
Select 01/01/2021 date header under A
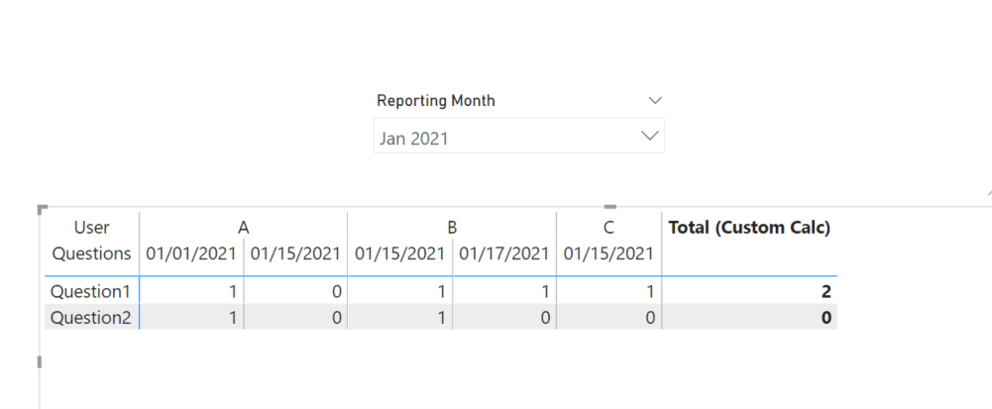[191, 254]
